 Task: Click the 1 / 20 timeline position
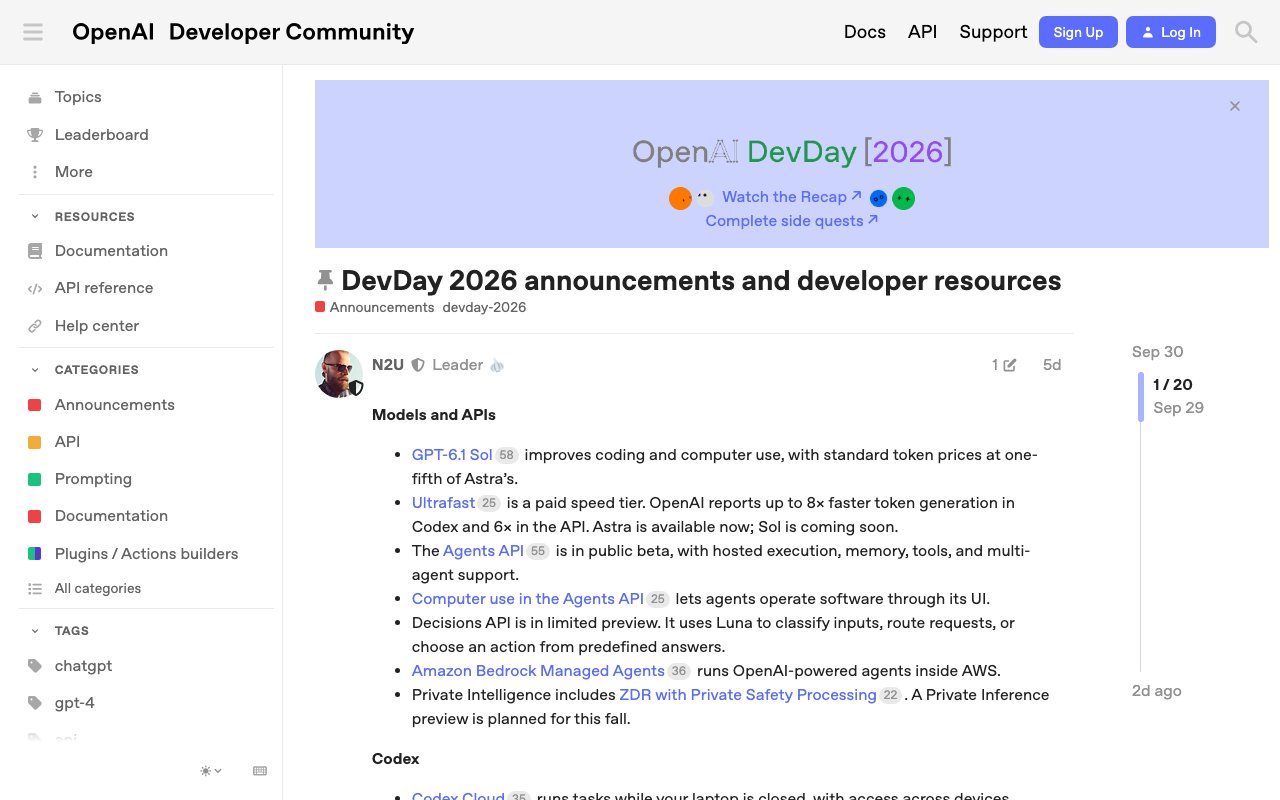click(1172, 385)
